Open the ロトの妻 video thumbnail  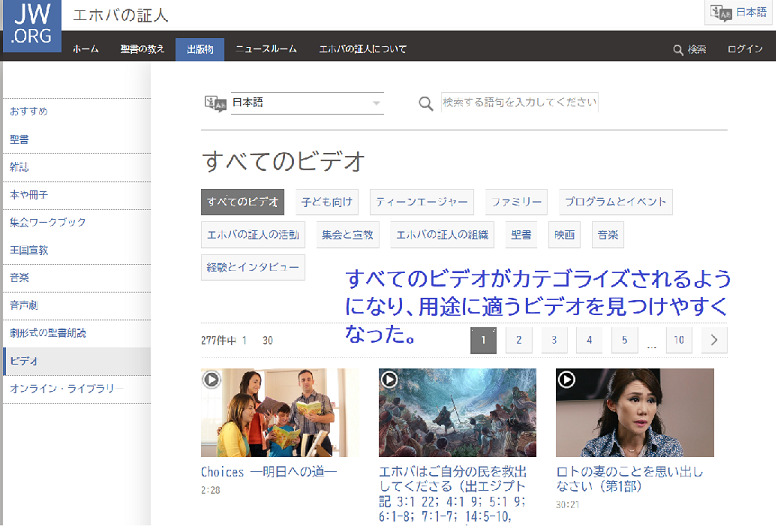[x=634, y=413]
